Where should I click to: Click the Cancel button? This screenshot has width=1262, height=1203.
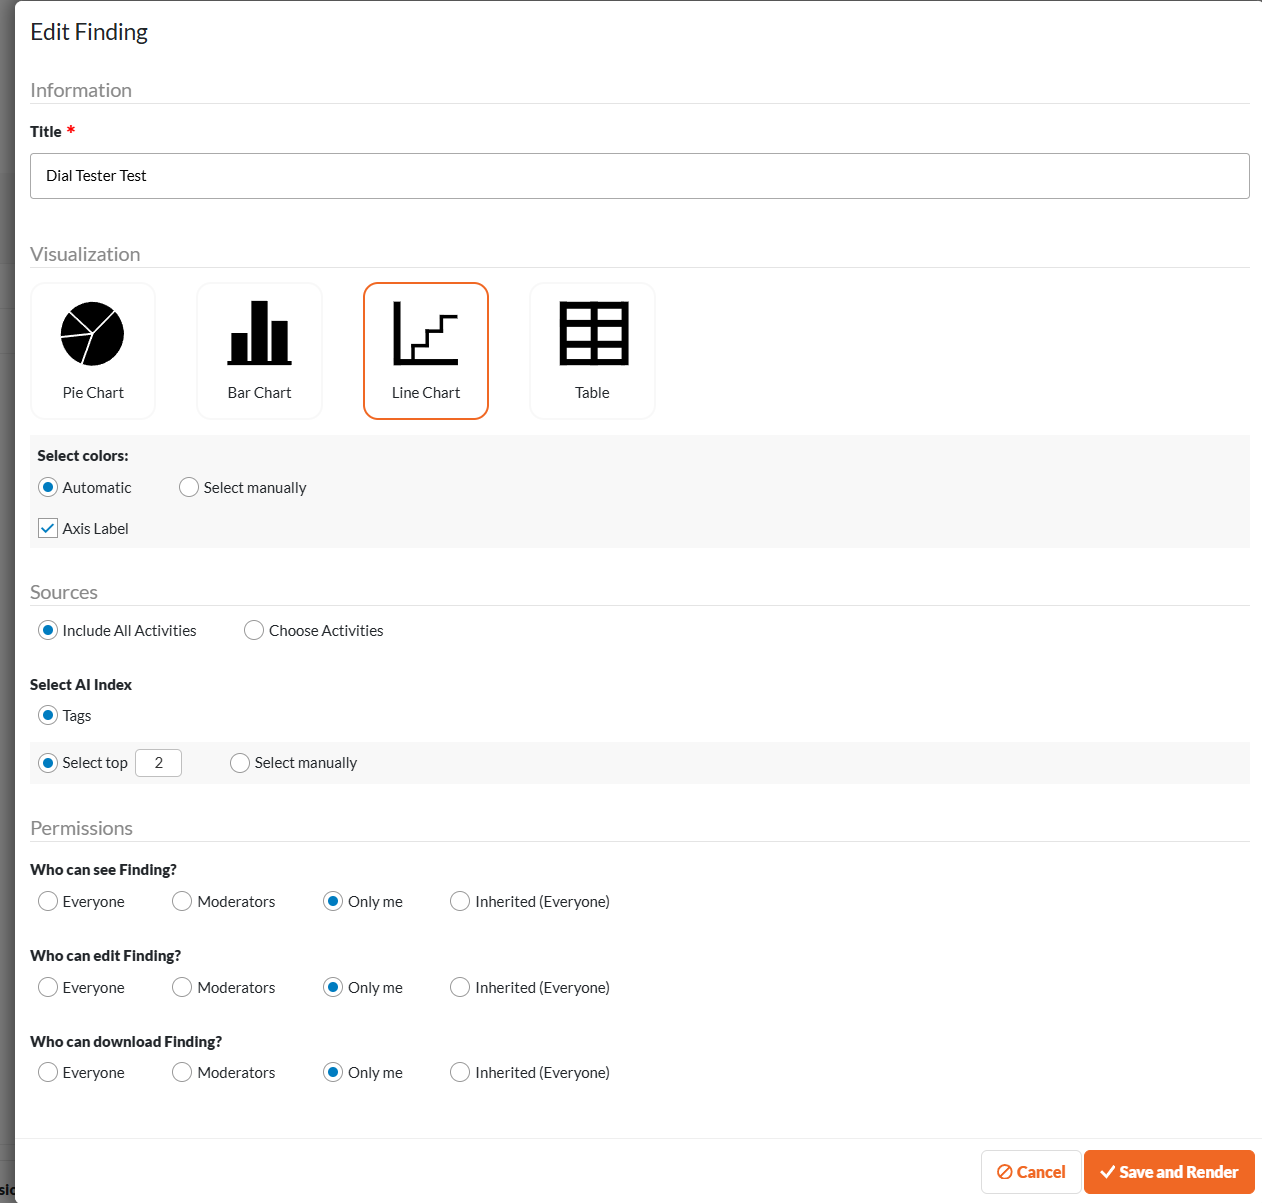pyautogui.click(x=1031, y=1172)
